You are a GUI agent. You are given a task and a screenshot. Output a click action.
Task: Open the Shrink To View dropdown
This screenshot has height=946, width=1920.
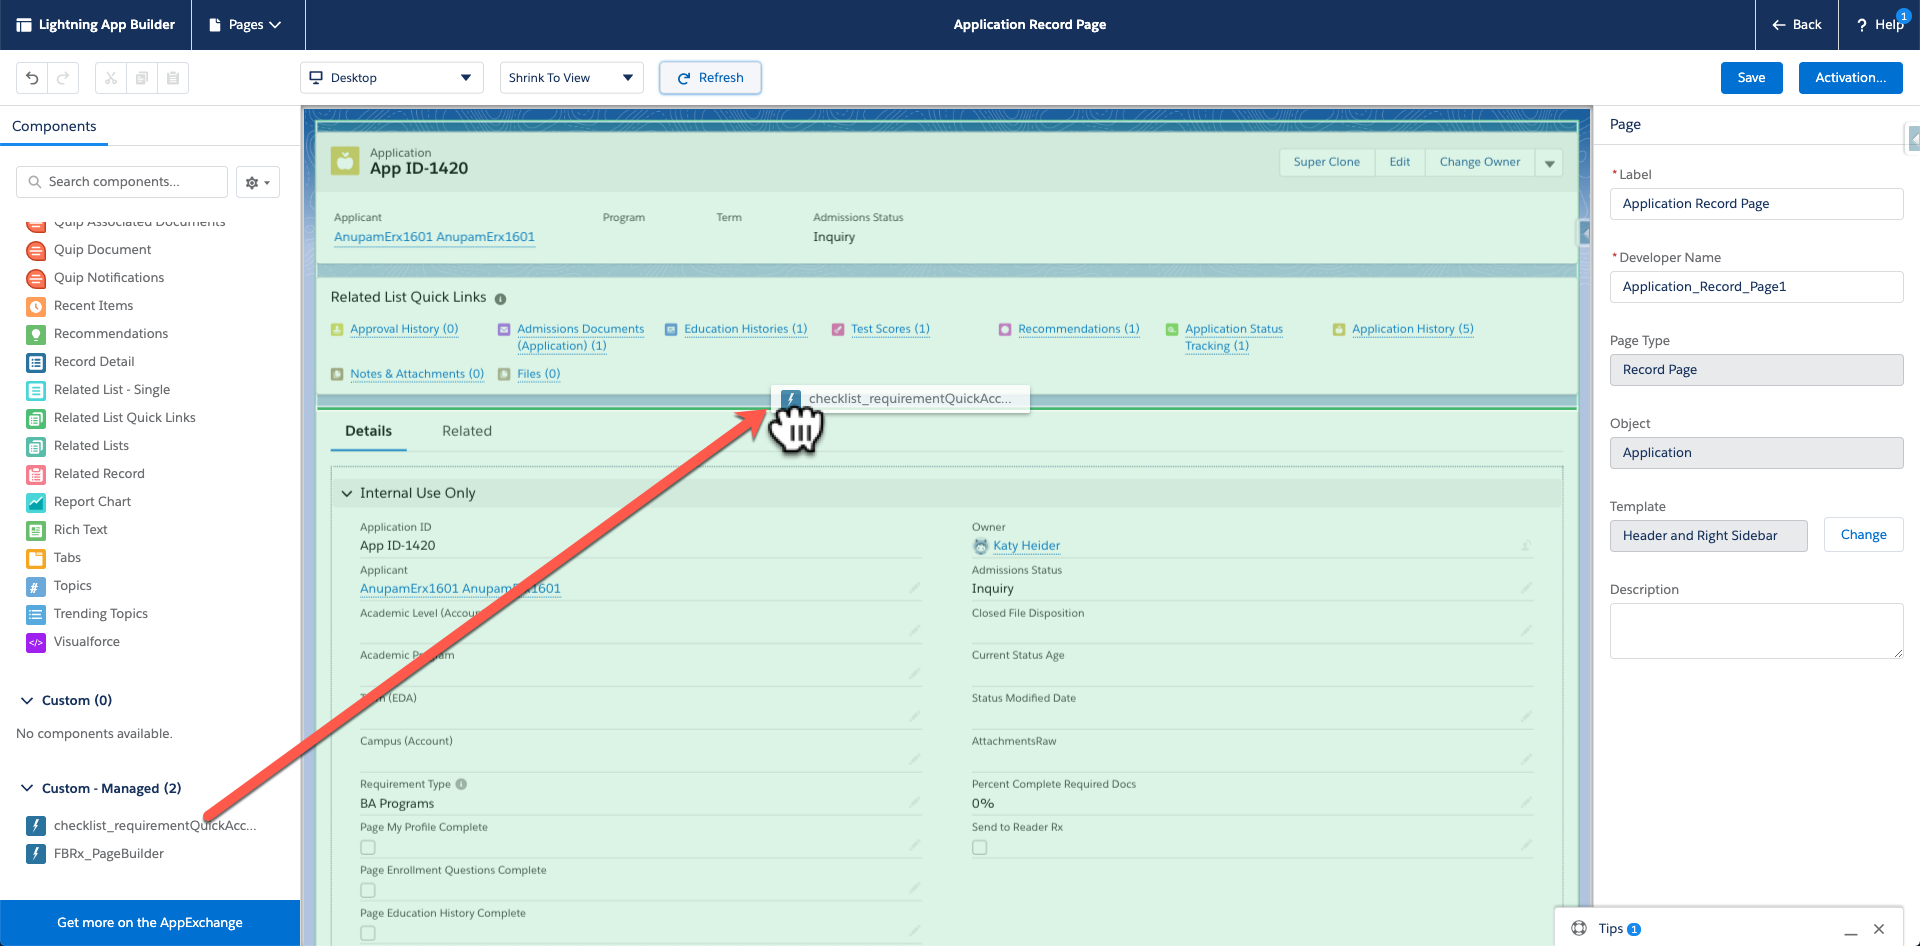[x=570, y=78]
